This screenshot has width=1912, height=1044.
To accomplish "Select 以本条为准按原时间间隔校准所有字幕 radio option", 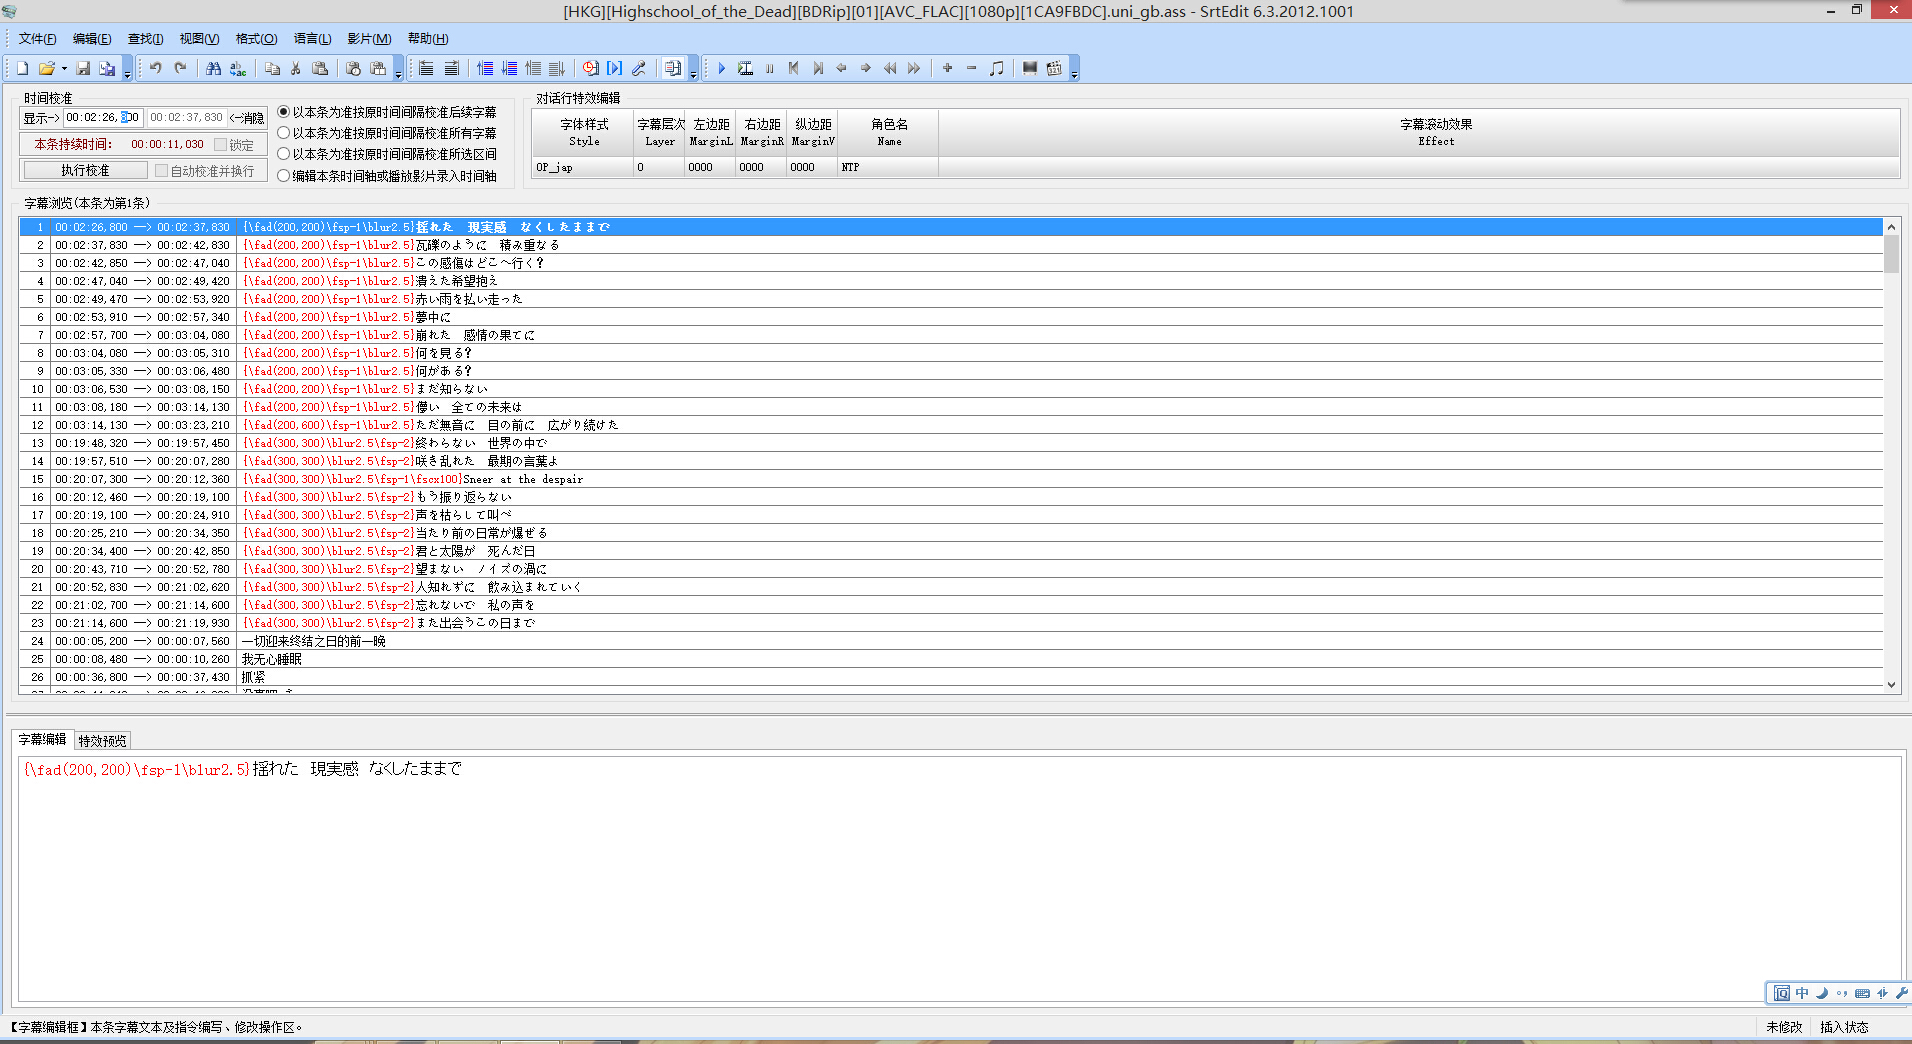I will pyautogui.click(x=386, y=133).
